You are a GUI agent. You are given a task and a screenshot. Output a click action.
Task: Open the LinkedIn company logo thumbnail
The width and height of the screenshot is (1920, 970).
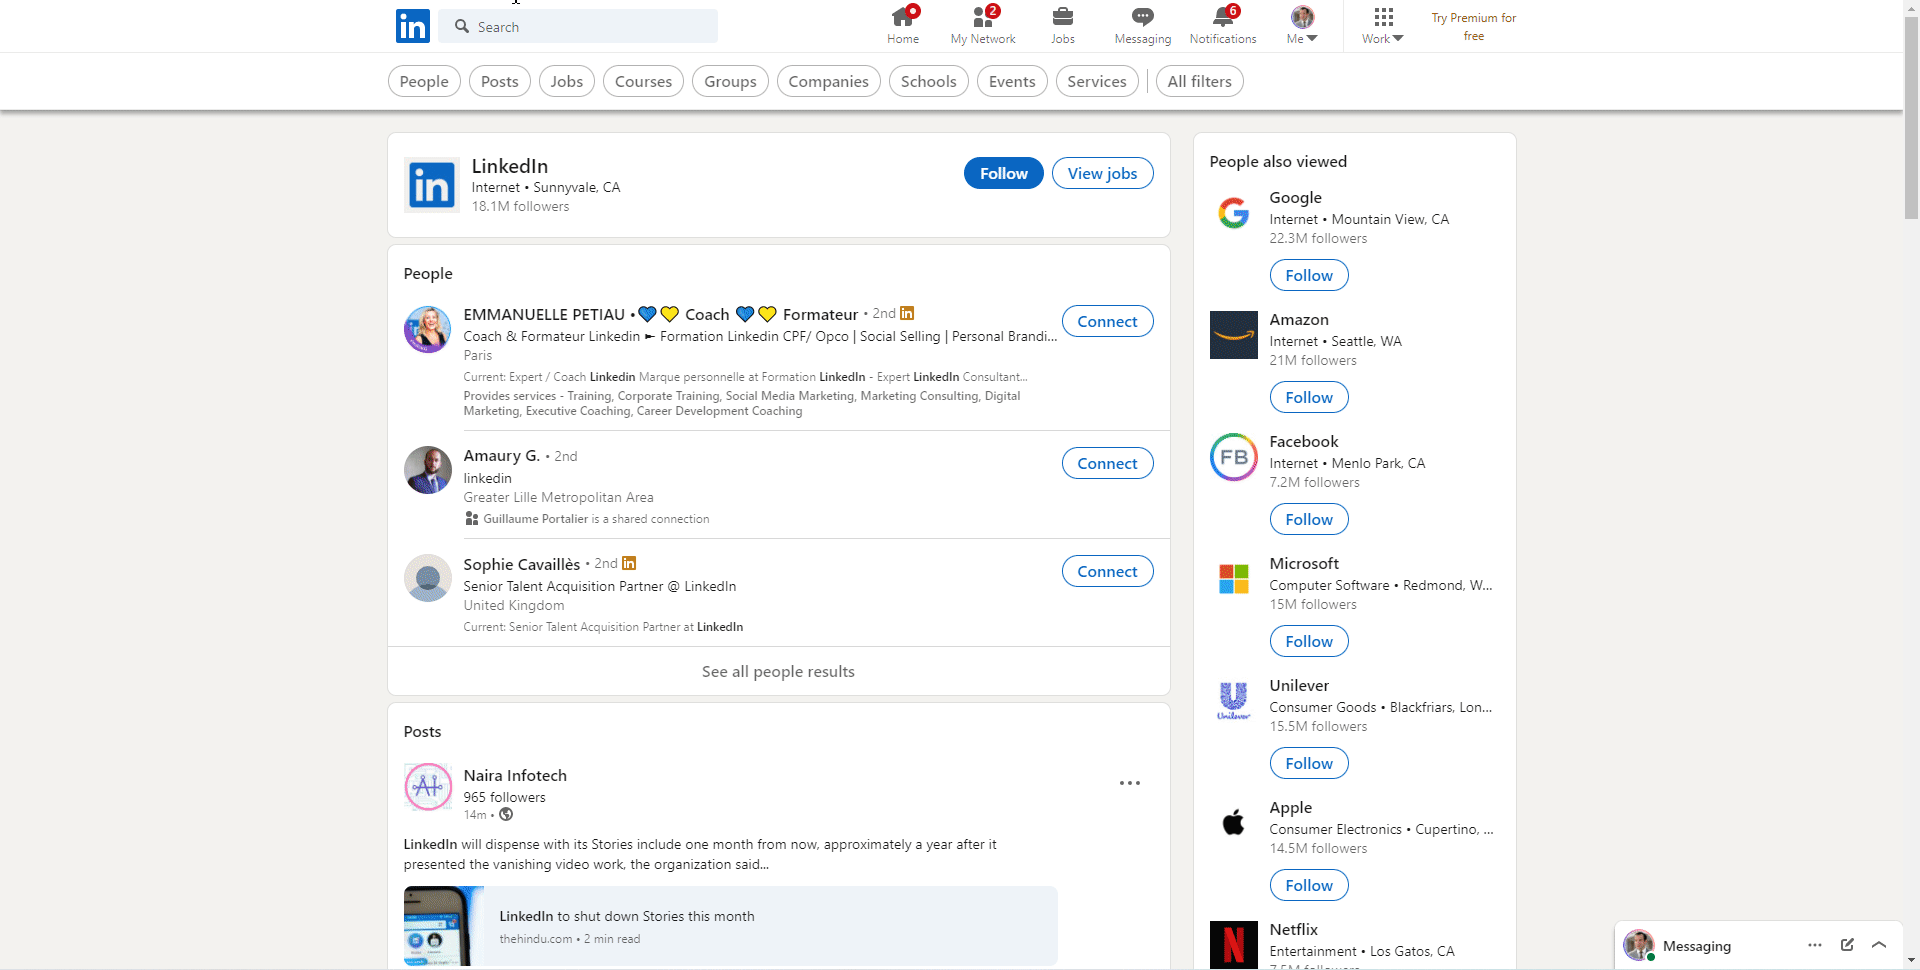click(432, 185)
